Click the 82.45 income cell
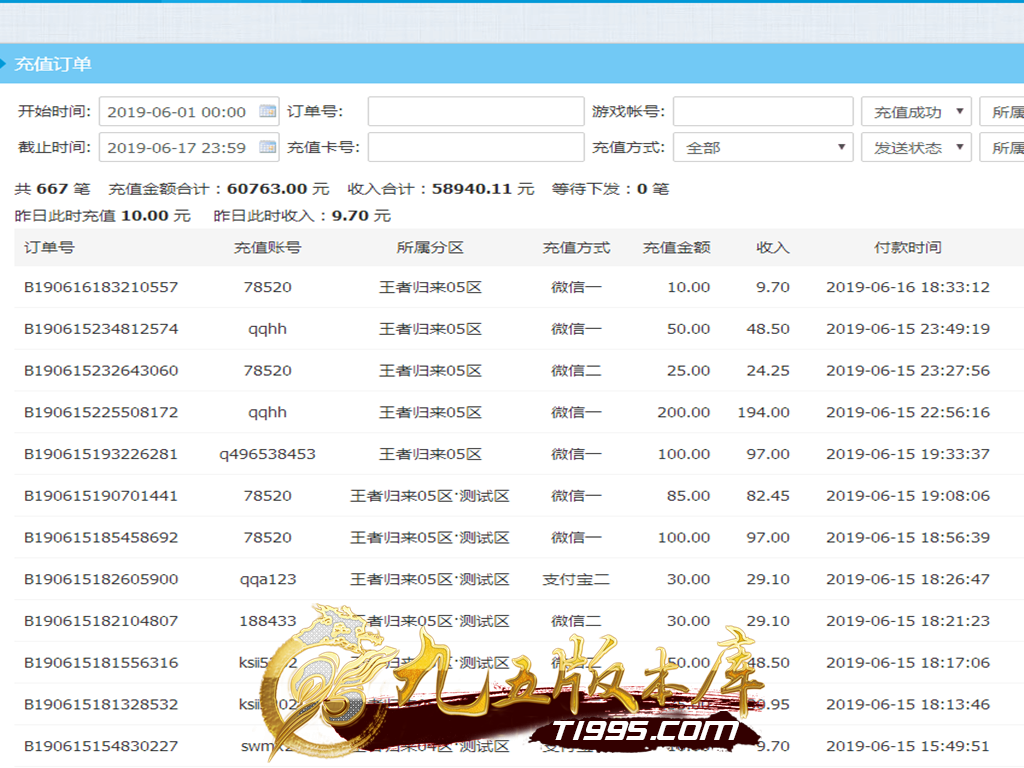The image size is (1024, 768). click(x=768, y=496)
